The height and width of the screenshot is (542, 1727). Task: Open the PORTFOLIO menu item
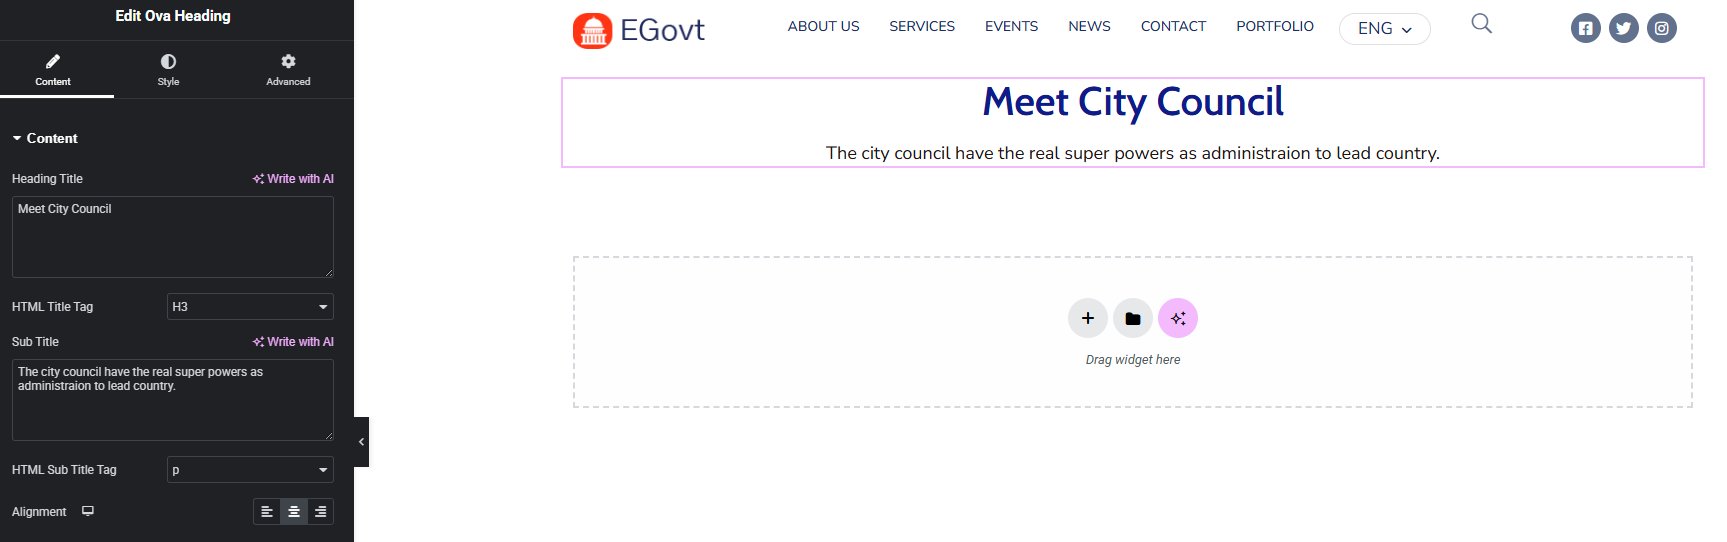pyautogui.click(x=1275, y=26)
